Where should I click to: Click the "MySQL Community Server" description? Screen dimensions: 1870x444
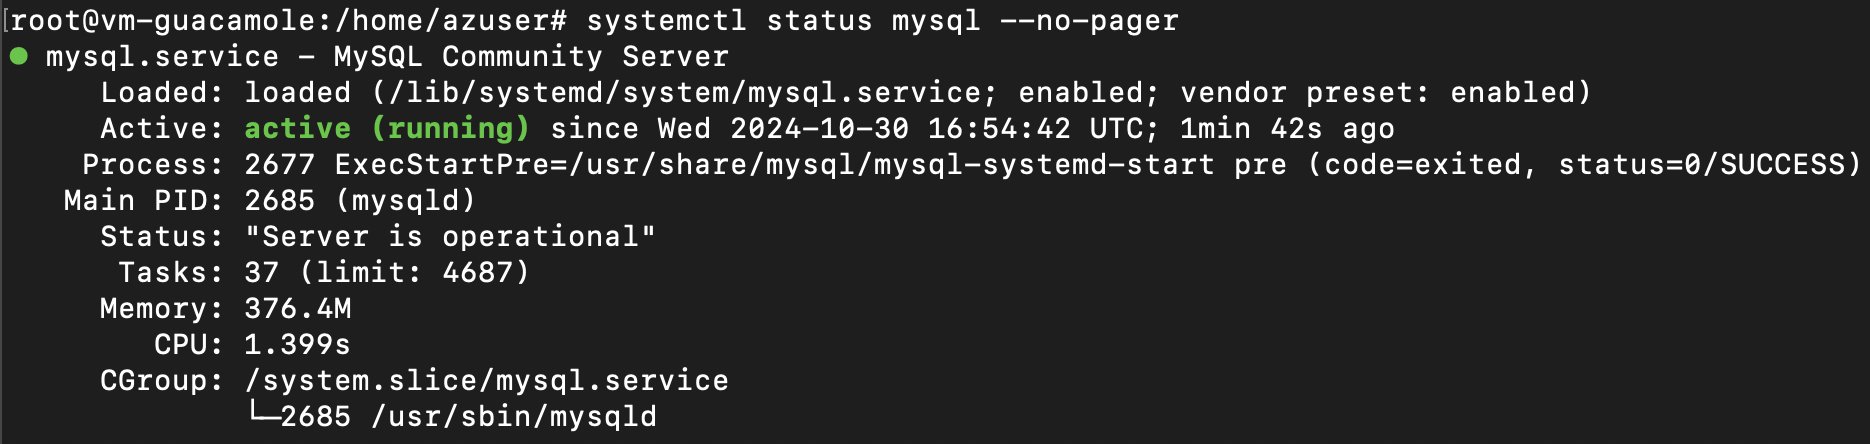click(x=531, y=57)
